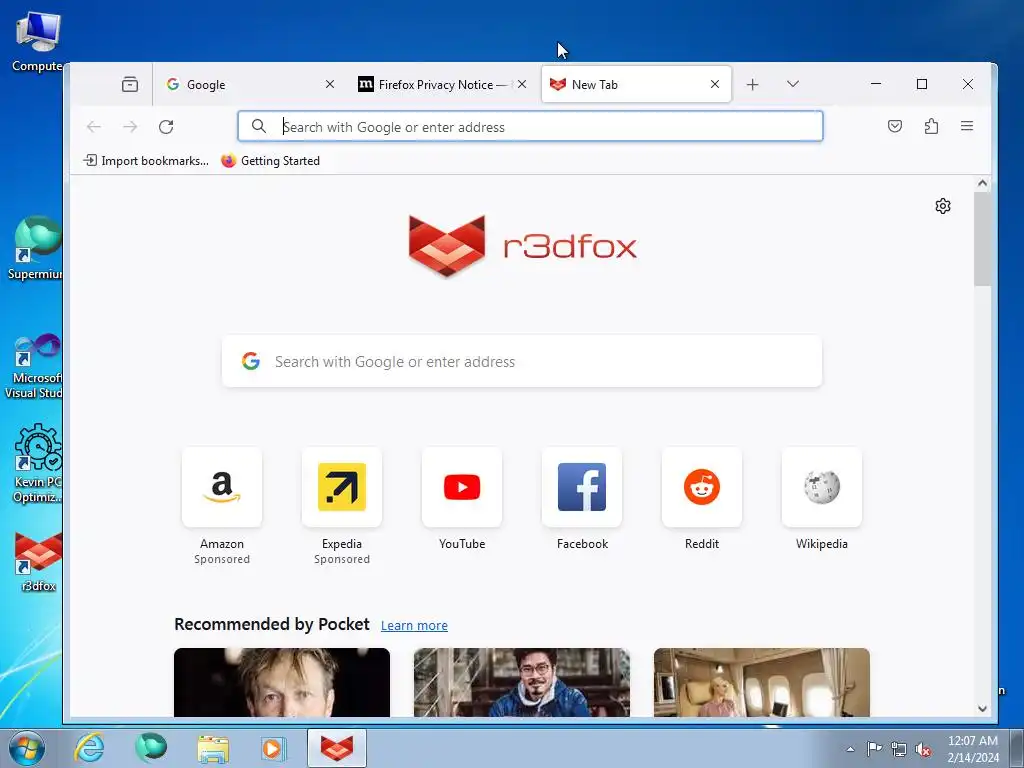Click the r3dfox logo on page
1024x768 pixels.
522,246
